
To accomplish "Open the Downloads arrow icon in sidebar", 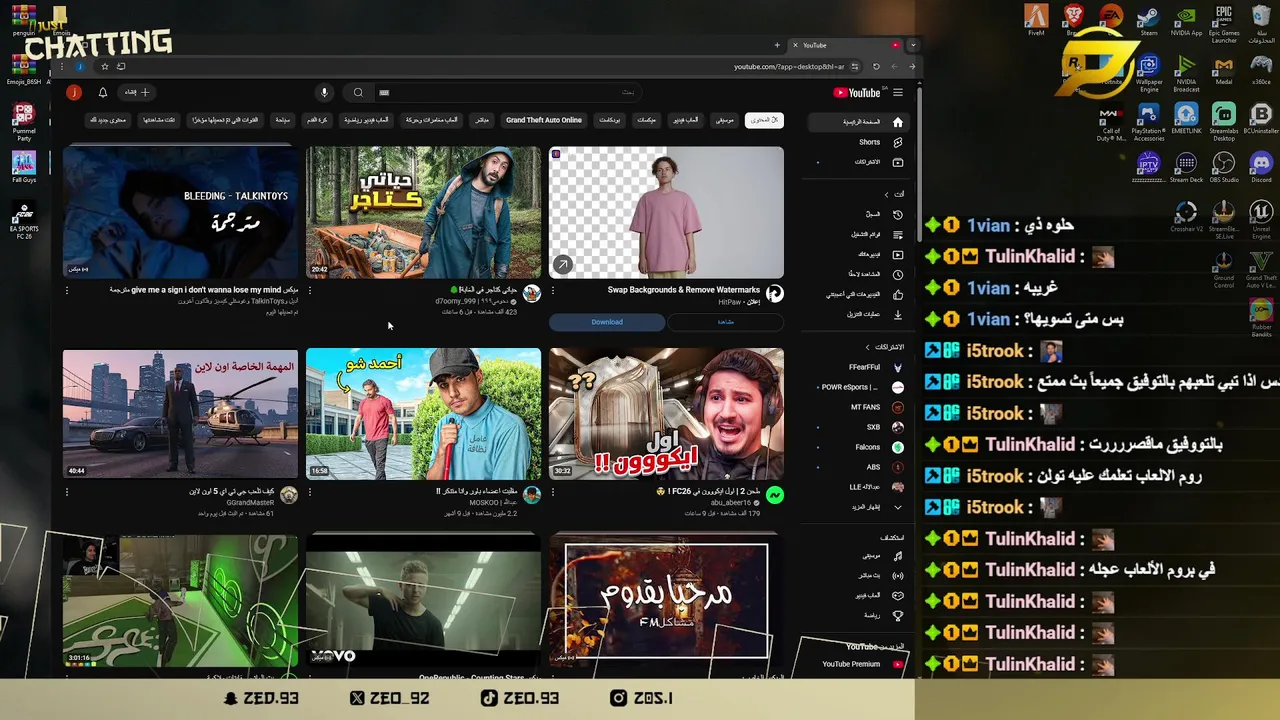I will click(897, 314).
